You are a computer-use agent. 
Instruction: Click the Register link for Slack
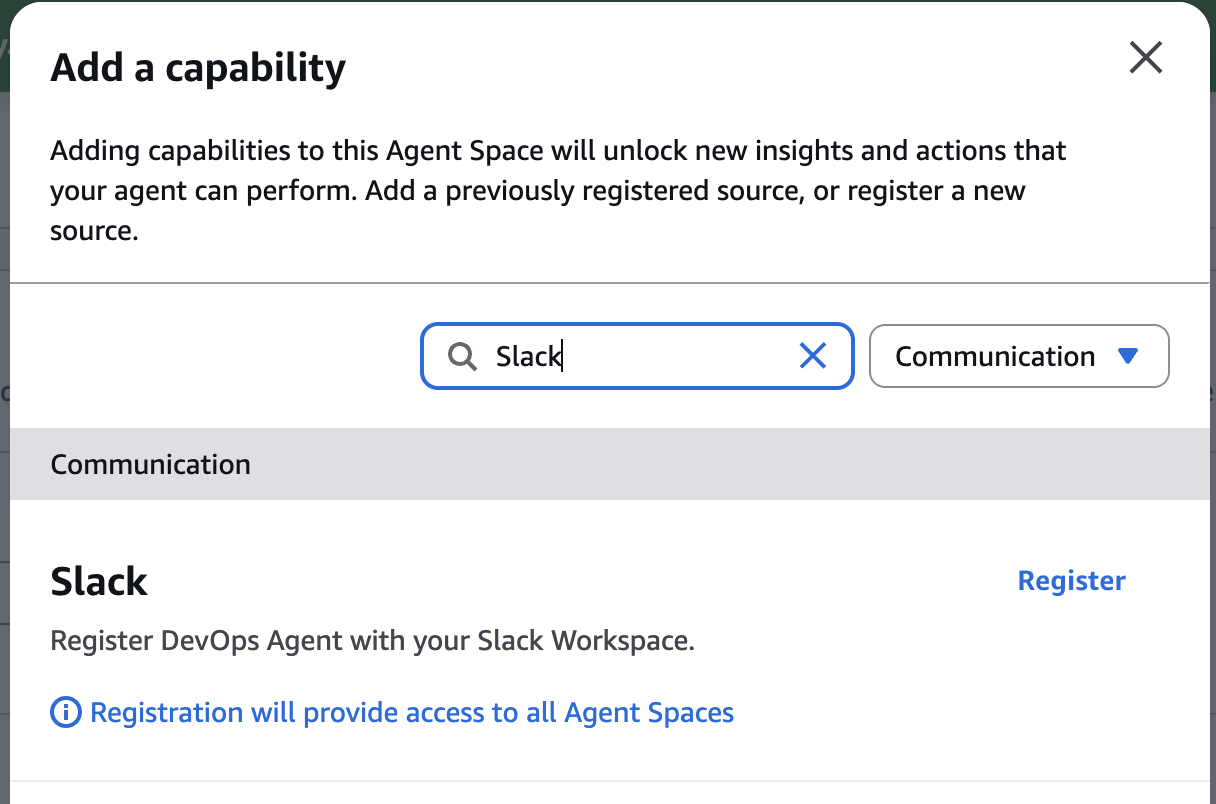pyautogui.click(x=1071, y=581)
